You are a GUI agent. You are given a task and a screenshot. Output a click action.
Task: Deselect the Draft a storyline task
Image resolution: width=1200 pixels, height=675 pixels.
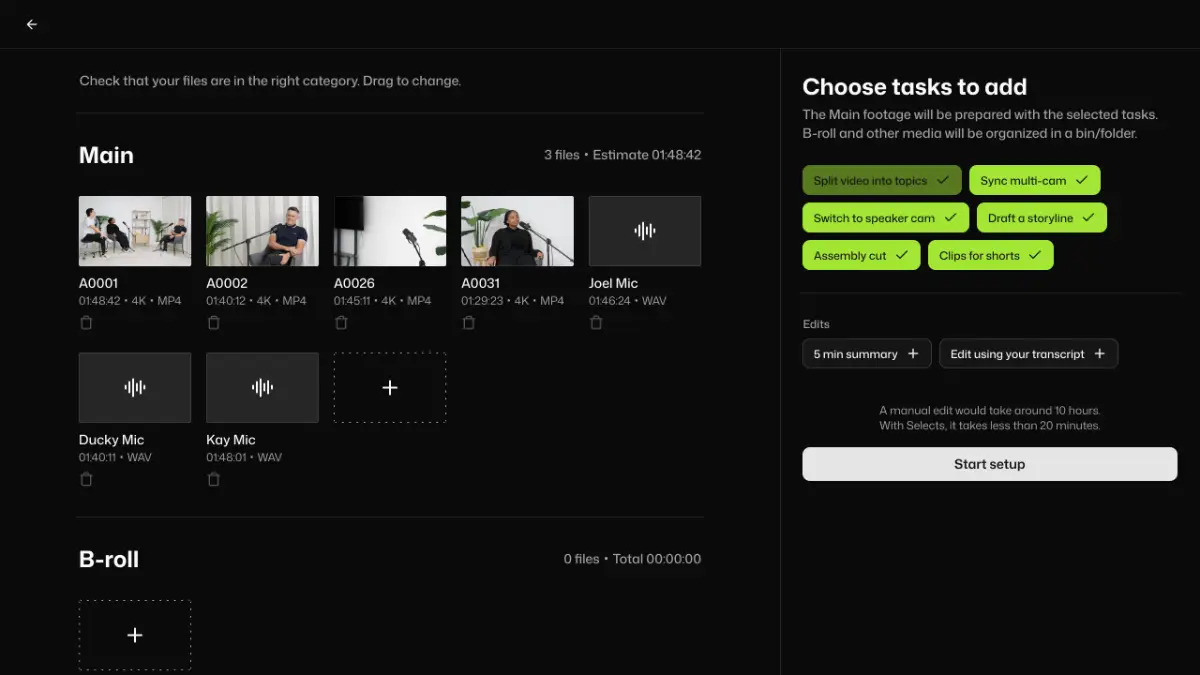click(1041, 218)
